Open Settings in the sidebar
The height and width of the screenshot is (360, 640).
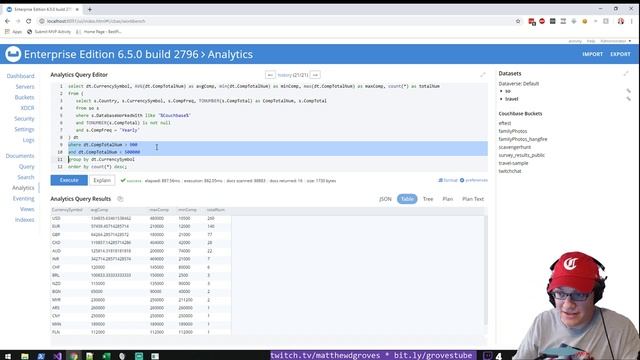coord(24,129)
